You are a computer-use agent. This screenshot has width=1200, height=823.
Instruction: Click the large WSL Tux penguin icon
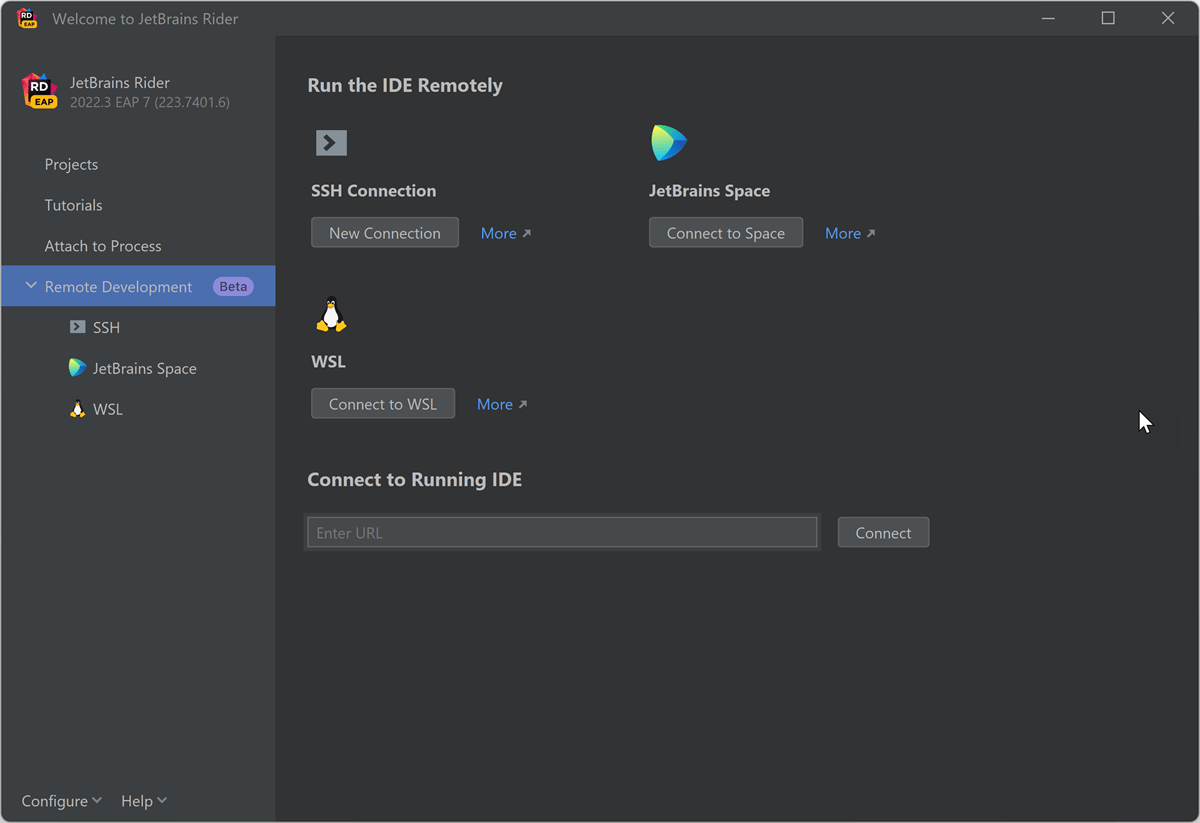pyautogui.click(x=331, y=314)
